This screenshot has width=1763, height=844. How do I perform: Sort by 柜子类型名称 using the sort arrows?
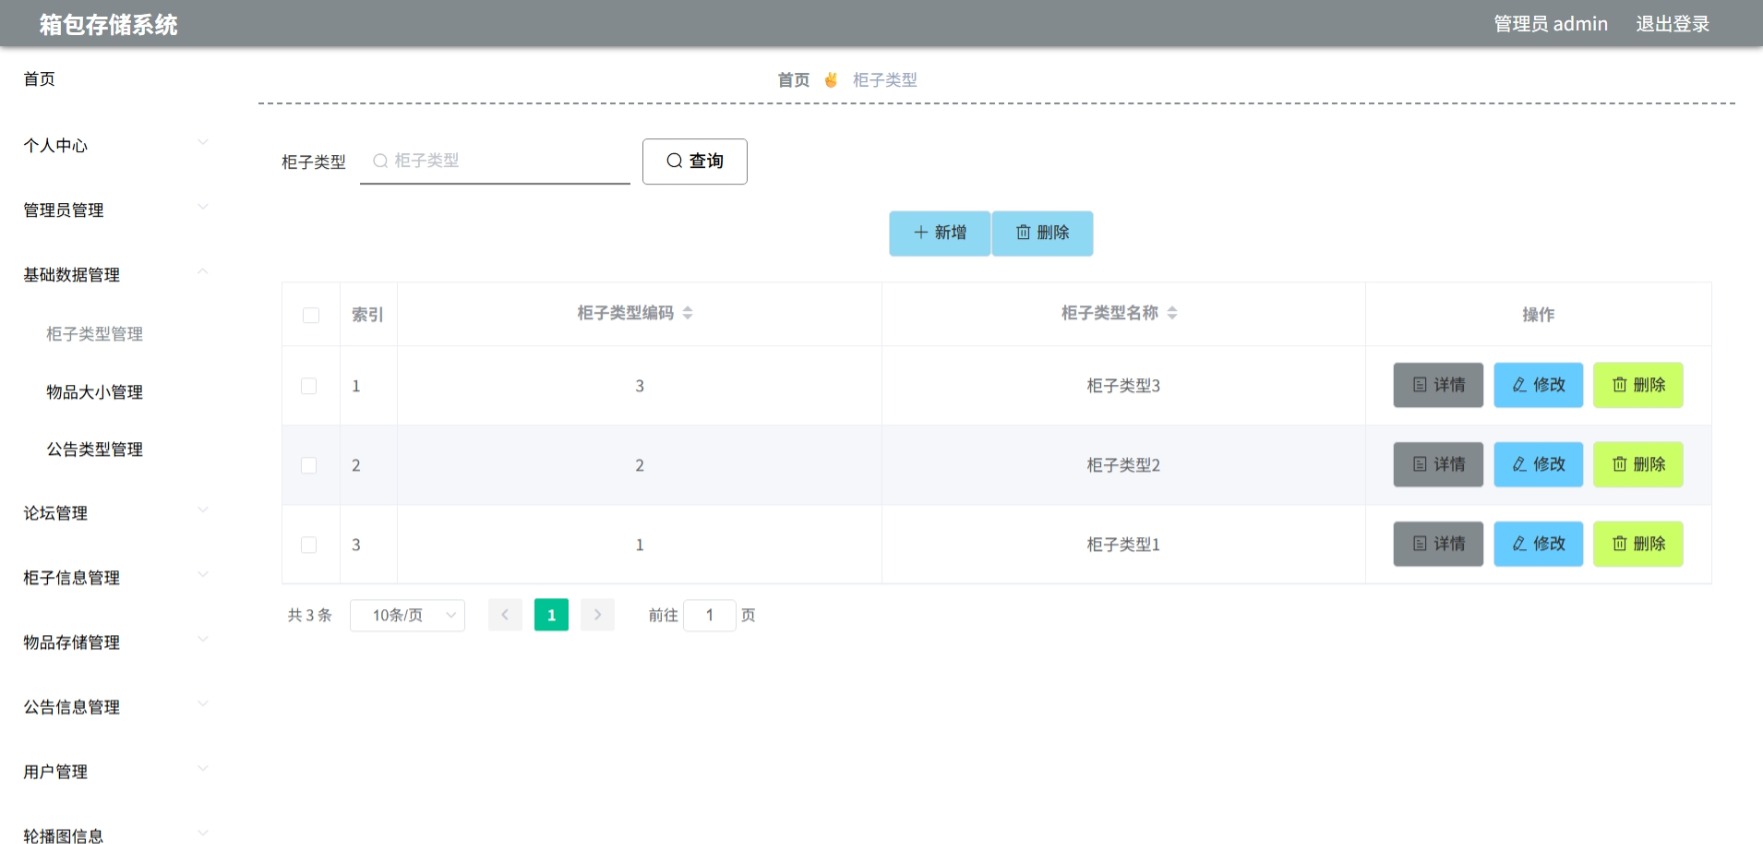1172,313
